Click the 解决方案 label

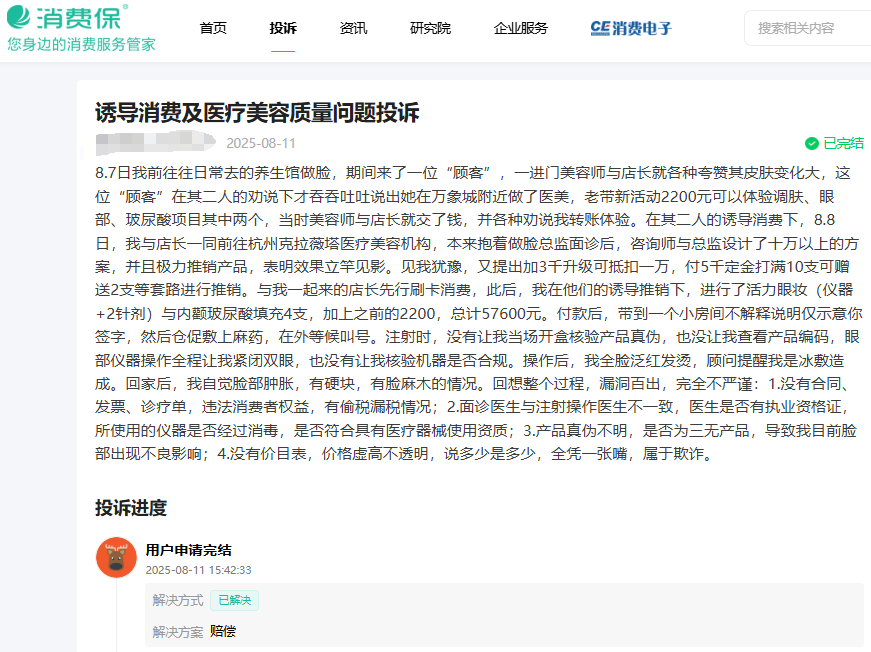(178, 632)
